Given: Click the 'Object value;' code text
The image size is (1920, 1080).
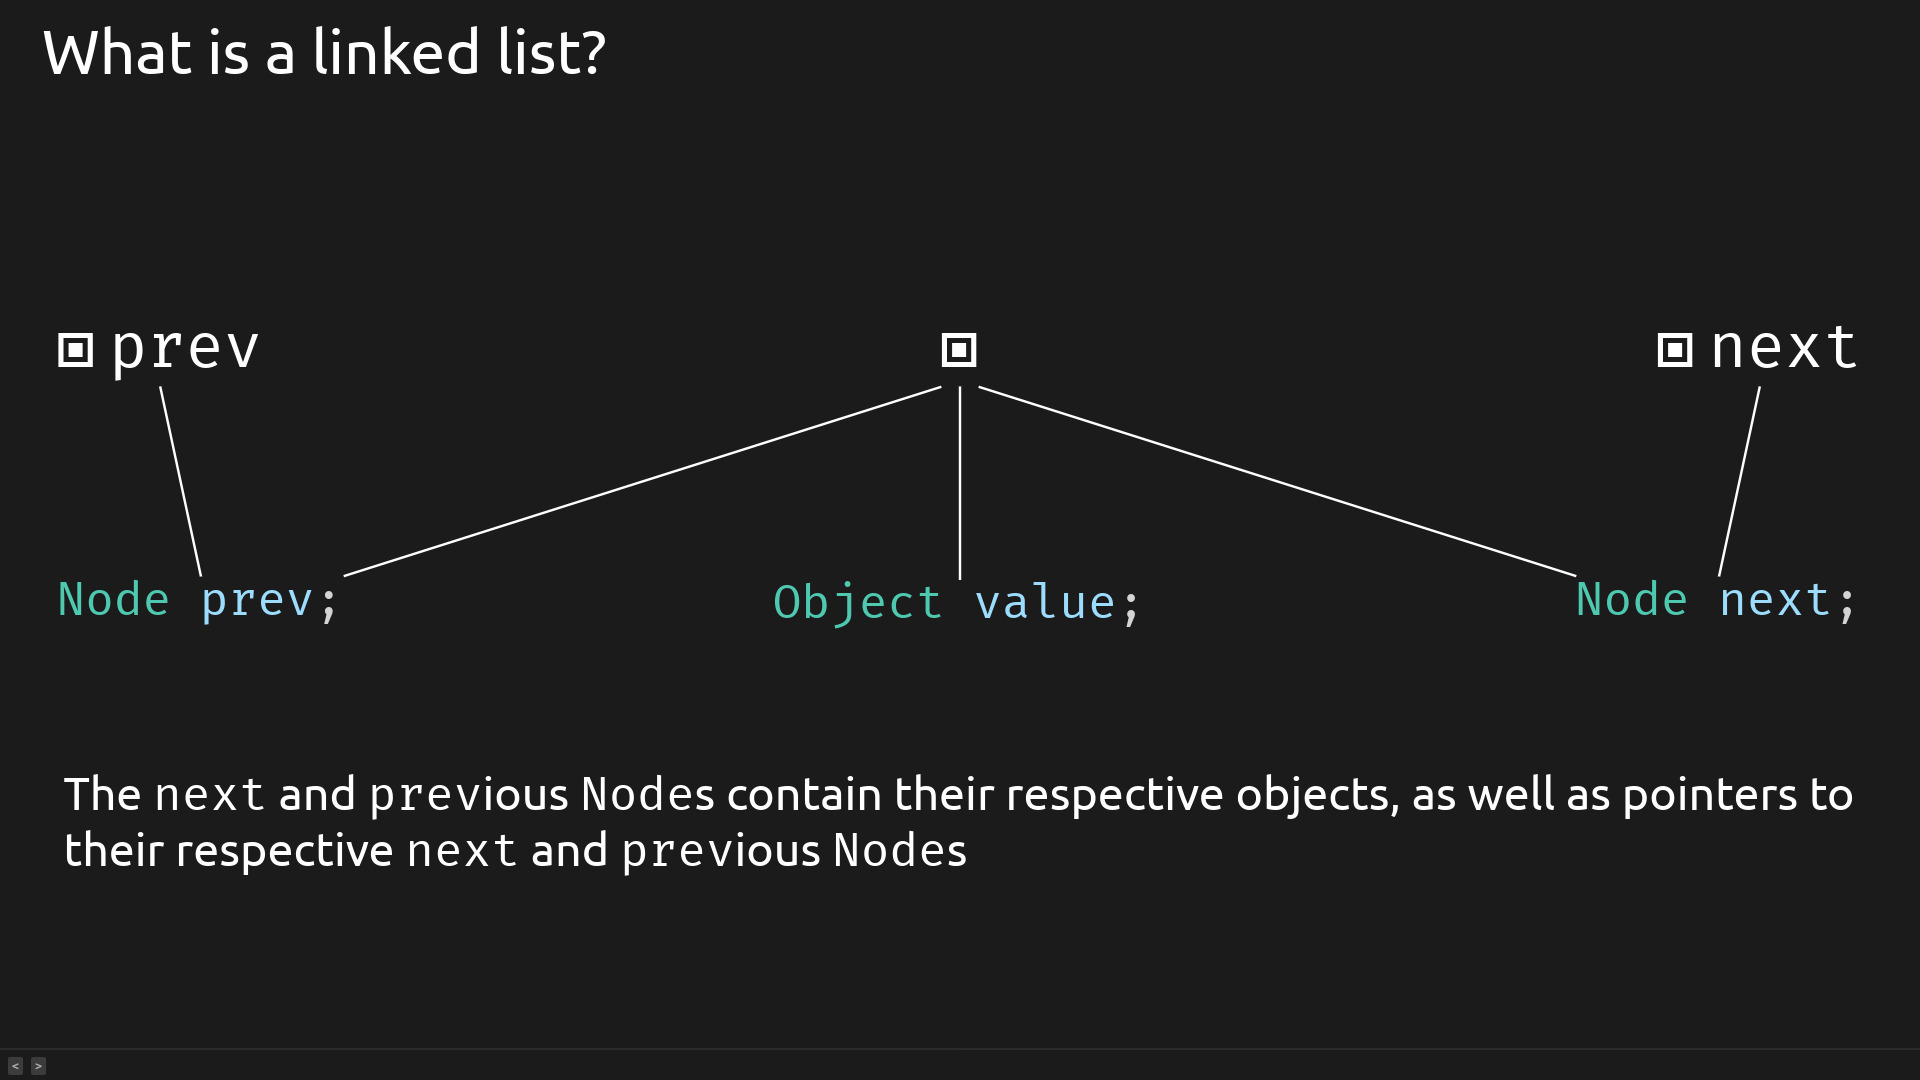Looking at the screenshot, I should point(956,603).
